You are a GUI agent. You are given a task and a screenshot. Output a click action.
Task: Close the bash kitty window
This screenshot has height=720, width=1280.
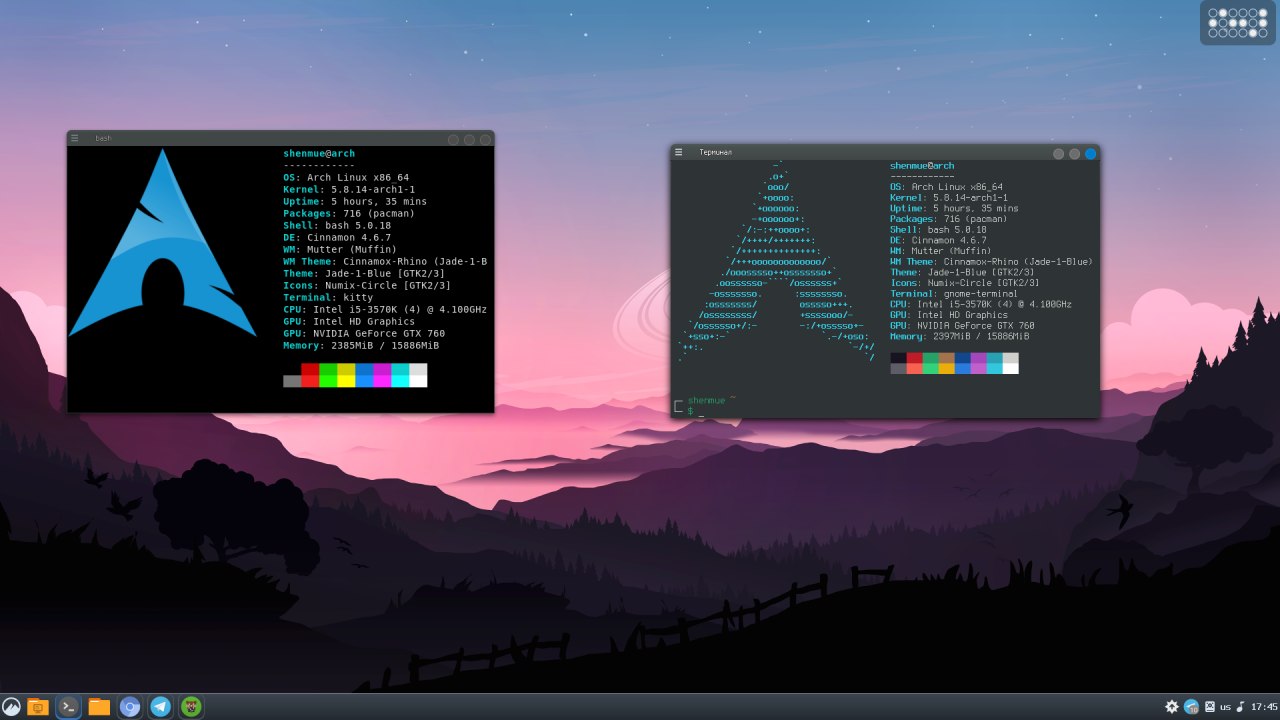click(485, 140)
